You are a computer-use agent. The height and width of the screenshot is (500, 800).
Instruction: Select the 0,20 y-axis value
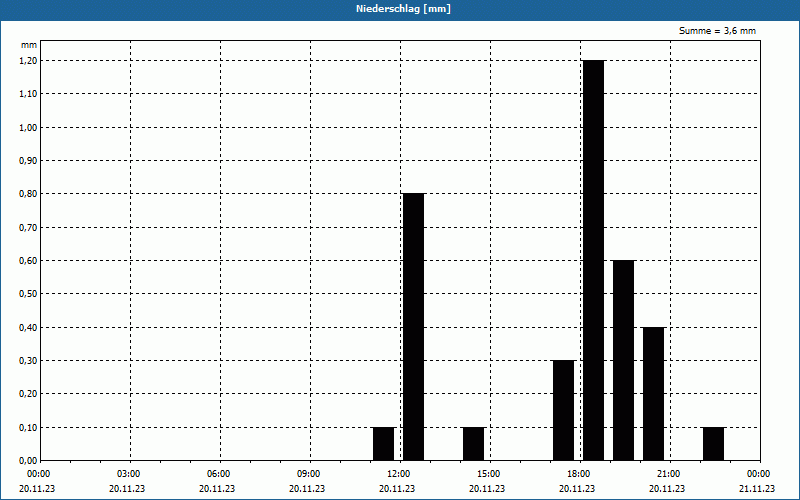pyautogui.click(x=28, y=394)
